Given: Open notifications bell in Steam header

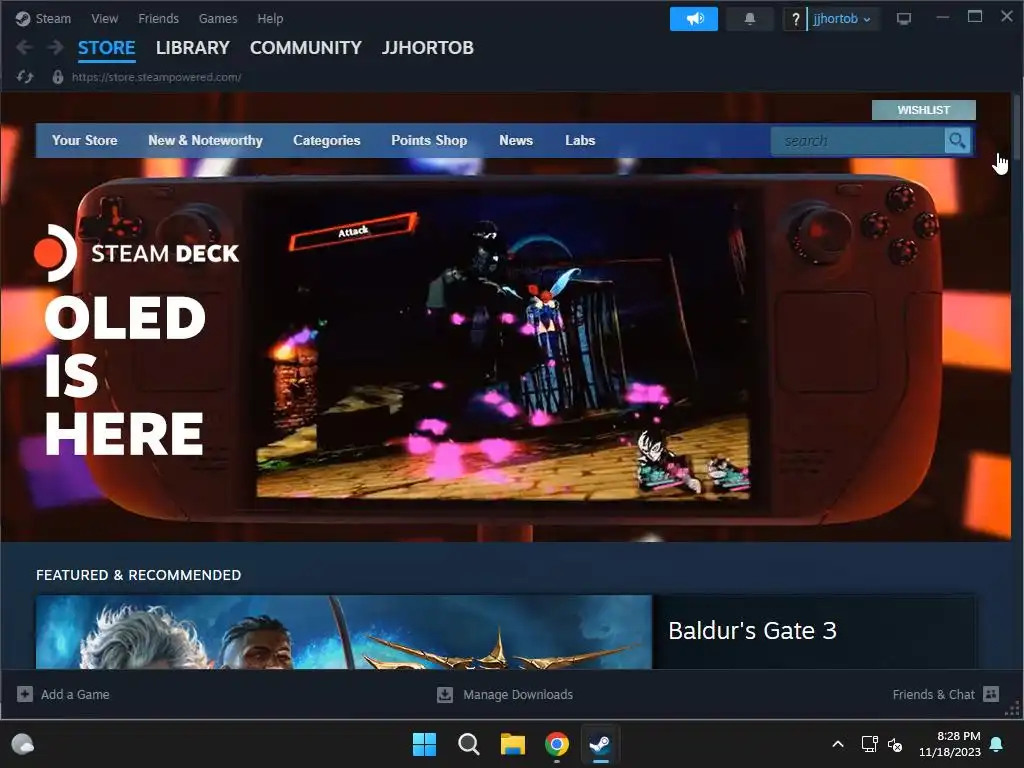Looking at the screenshot, I should [750, 18].
